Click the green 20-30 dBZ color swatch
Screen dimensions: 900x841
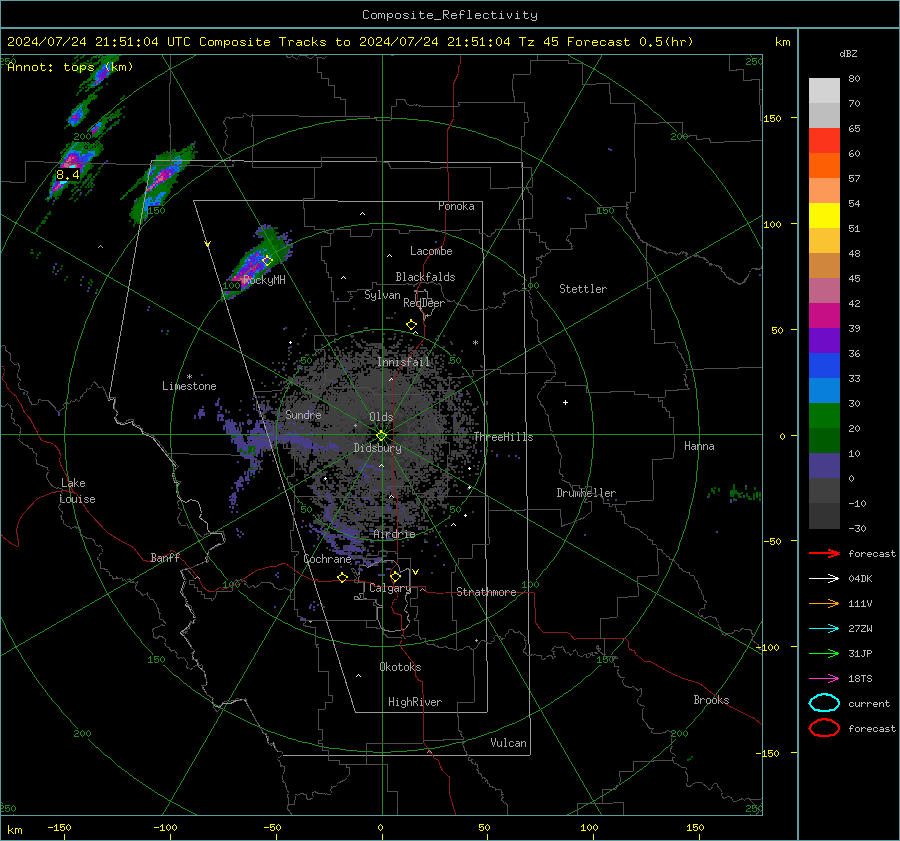click(x=824, y=415)
